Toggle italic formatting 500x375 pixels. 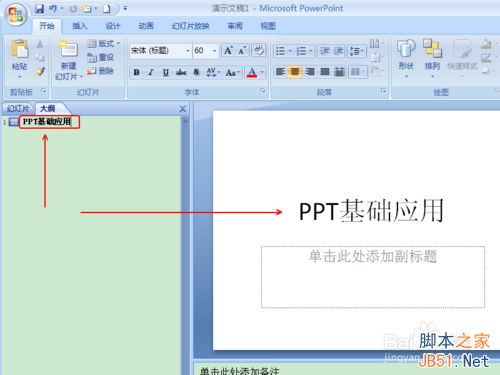tap(151, 72)
